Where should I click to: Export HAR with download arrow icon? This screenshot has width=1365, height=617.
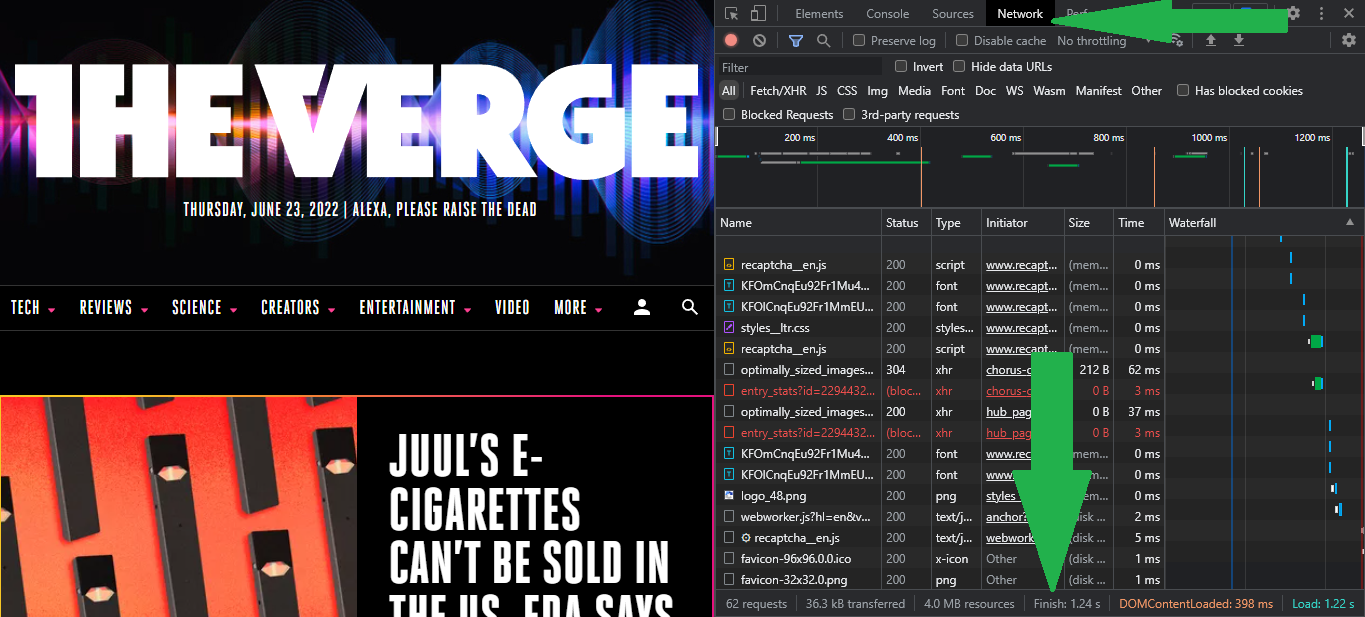[x=1239, y=41]
